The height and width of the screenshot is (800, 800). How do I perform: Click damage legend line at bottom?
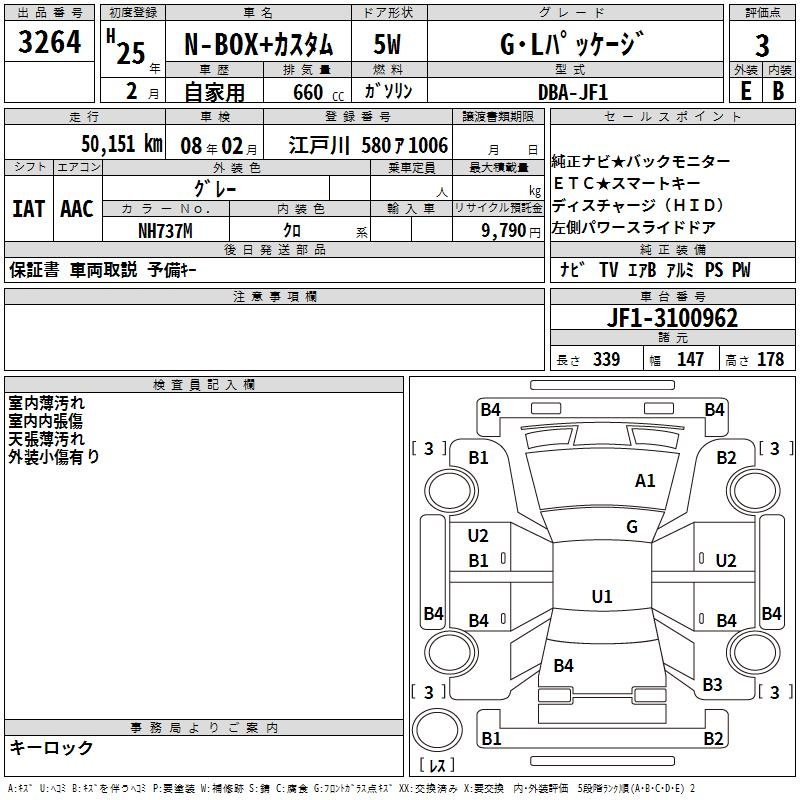point(352,789)
